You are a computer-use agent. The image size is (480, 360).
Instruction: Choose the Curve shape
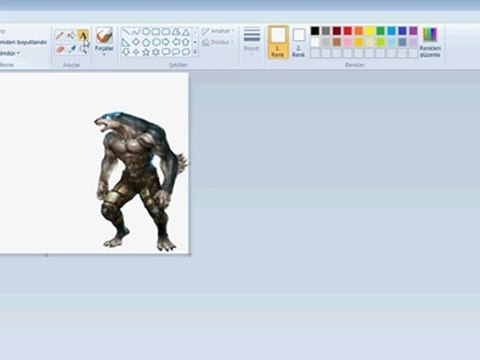pos(136,32)
